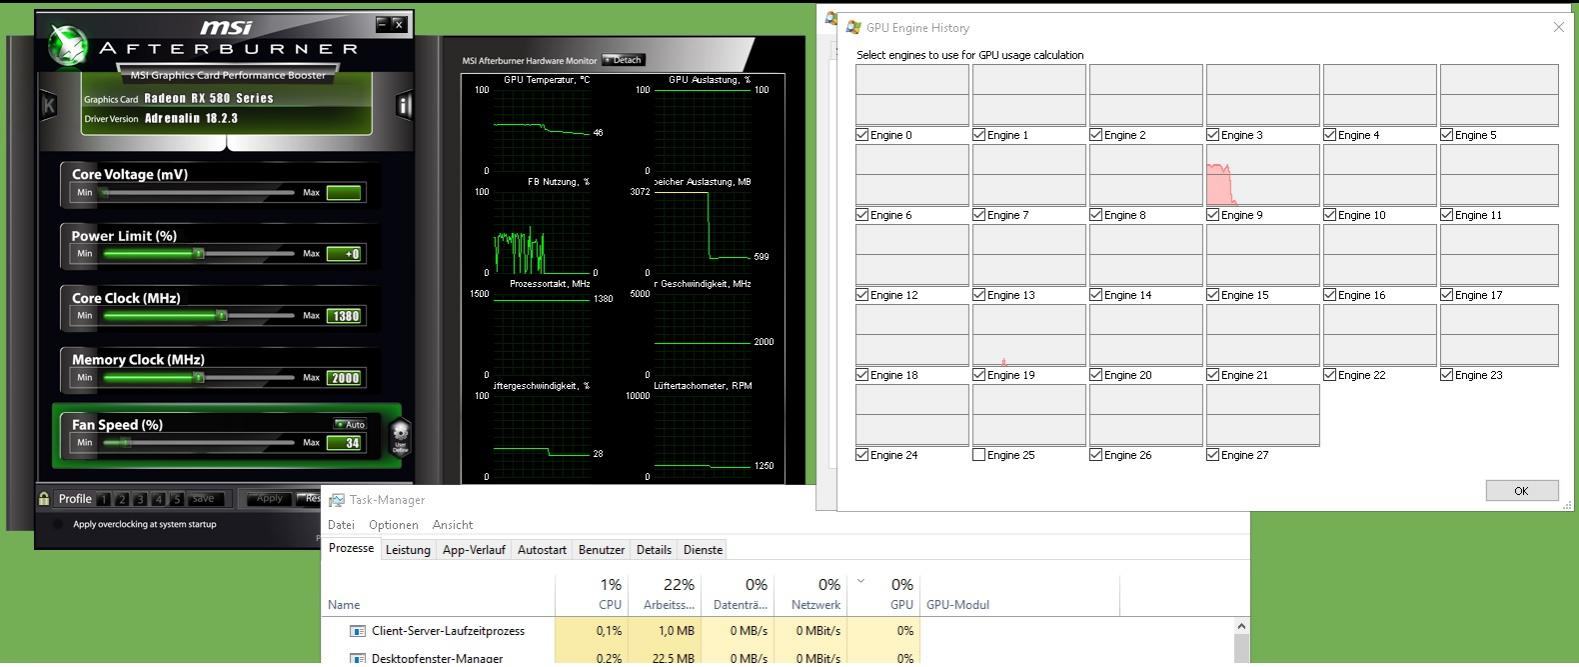
Task: Switch to the Autostart tab
Action: click(x=542, y=550)
